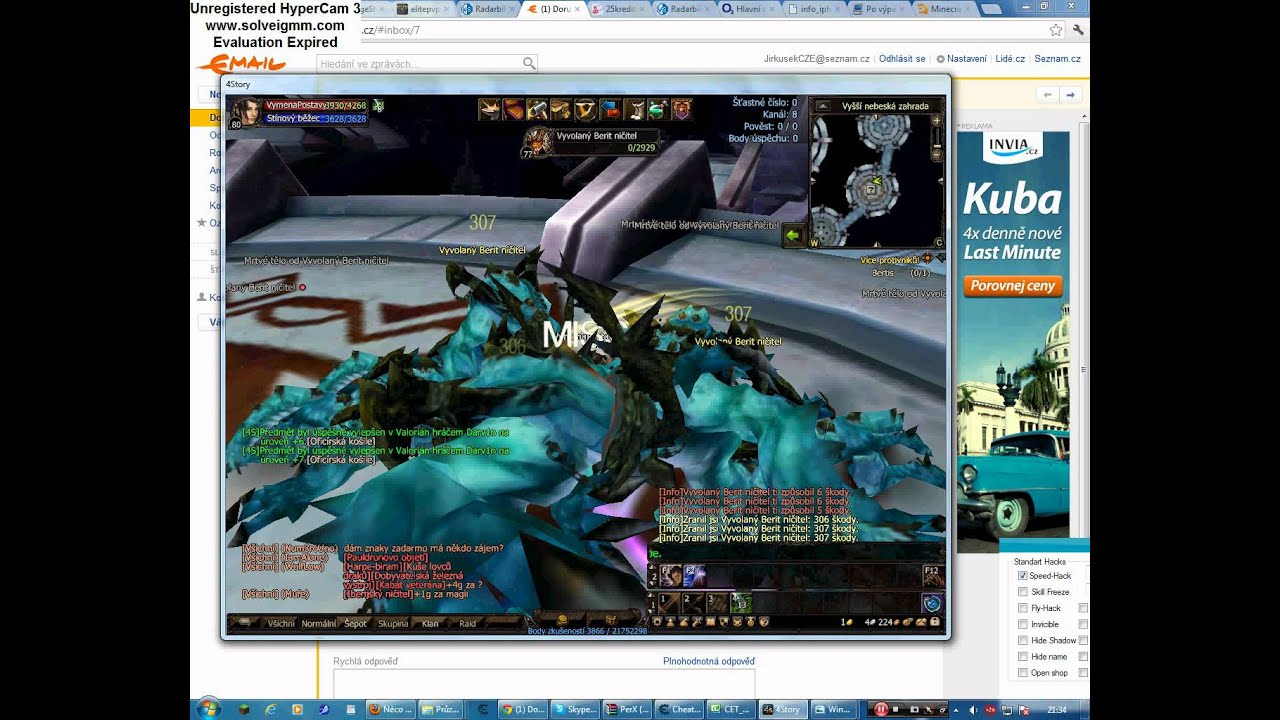Activate the F2 blue flash skill
1280x720 pixels.
tap(694, 575)
